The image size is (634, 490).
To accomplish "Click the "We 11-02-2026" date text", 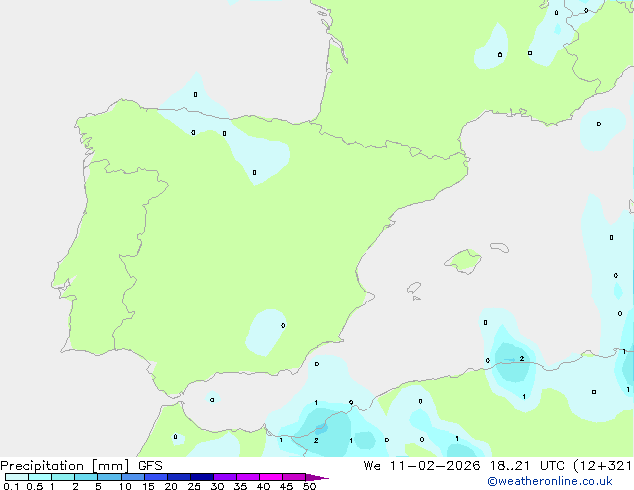I will [x=422, y=466].
